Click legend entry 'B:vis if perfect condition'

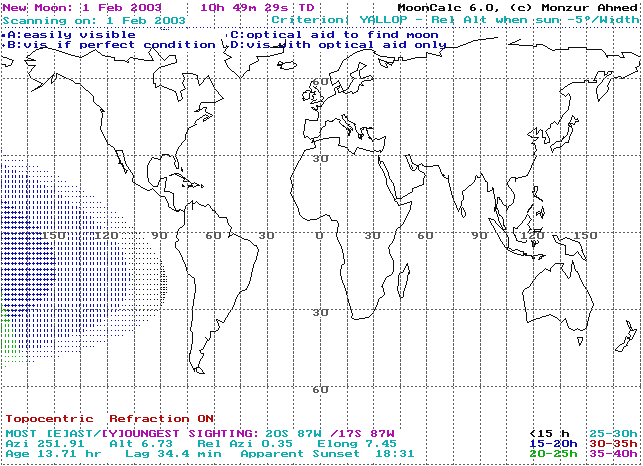pyautogui.click(x=111, y=45)
